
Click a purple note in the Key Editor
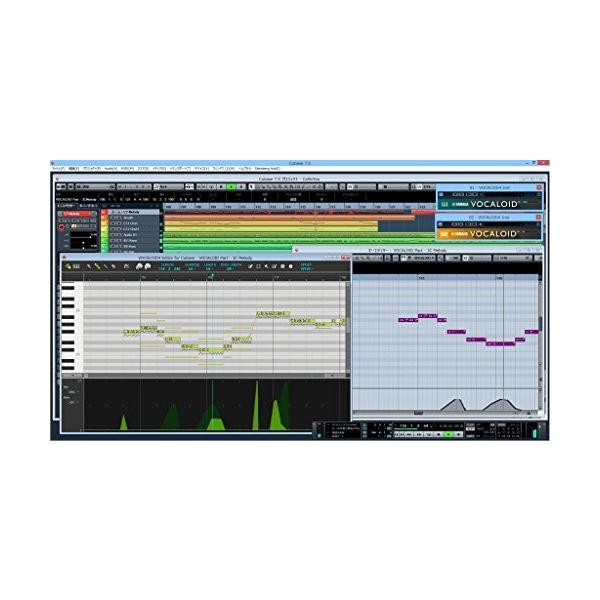[x=408, y=320]
